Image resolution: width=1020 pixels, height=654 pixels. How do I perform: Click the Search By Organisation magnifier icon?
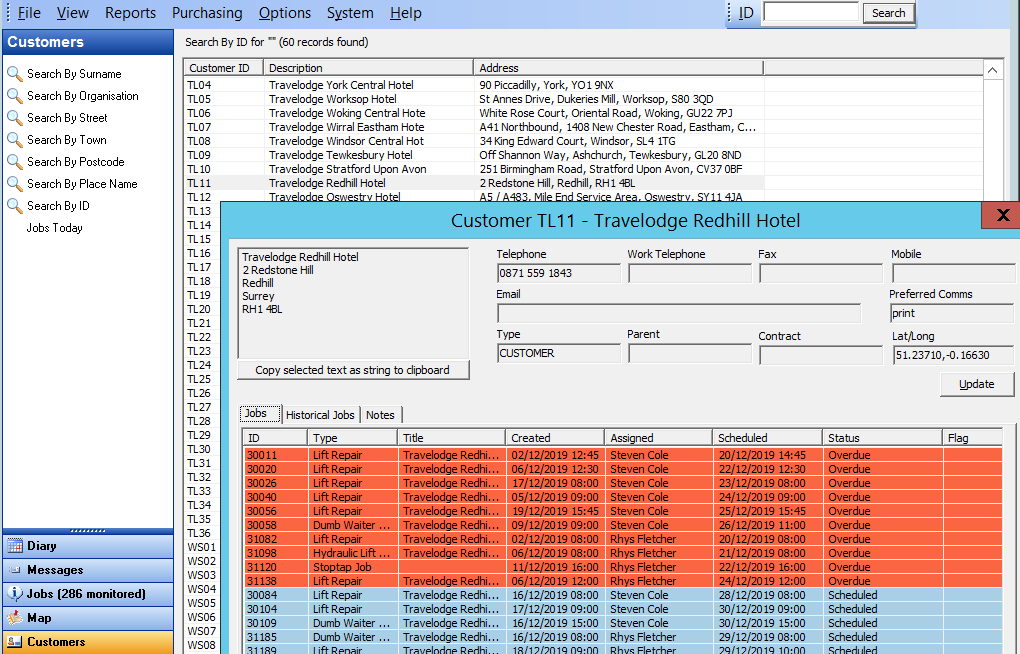(x=14, y=96)
